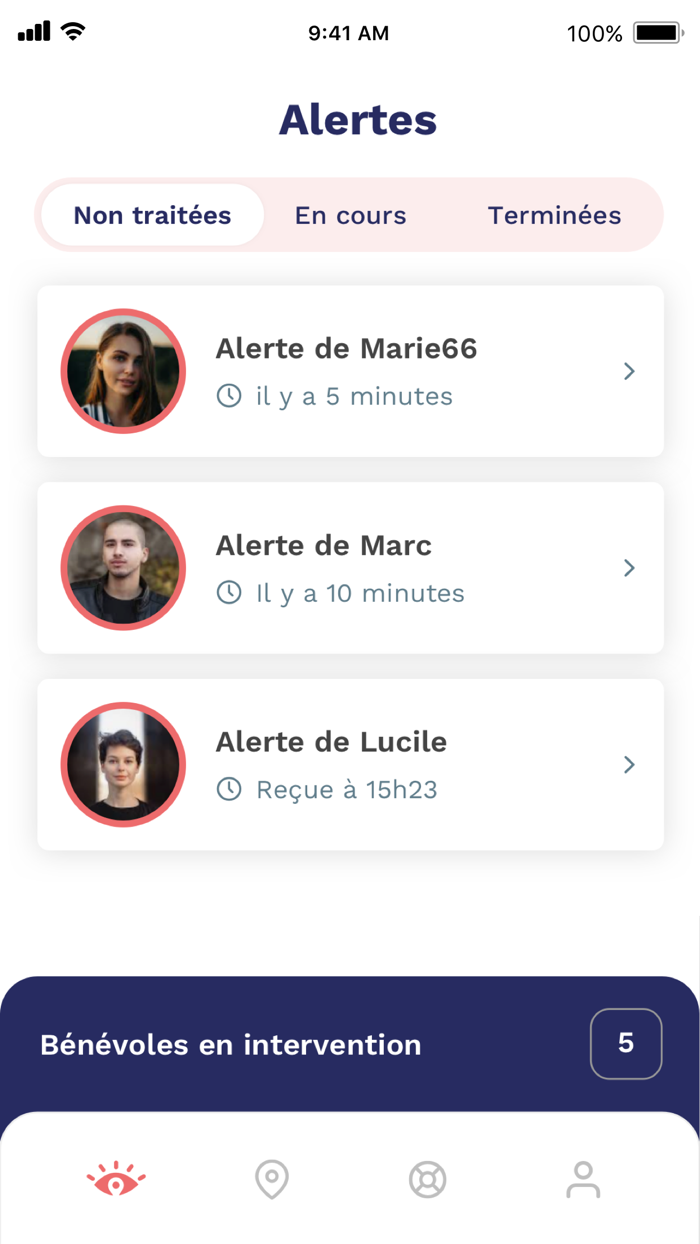Click the clock icon on Lucile's alert
Viewport: 700px width, 1244px height.
point(228,790)
